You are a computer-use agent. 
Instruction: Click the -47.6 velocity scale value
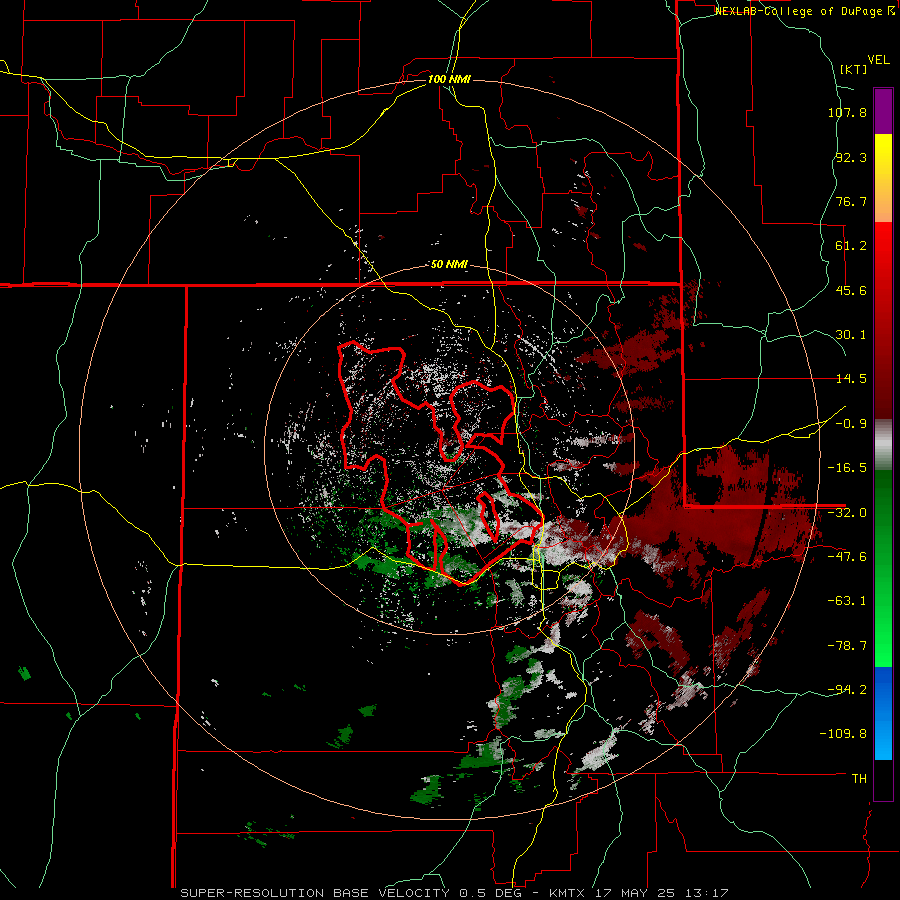coord(847,557)
